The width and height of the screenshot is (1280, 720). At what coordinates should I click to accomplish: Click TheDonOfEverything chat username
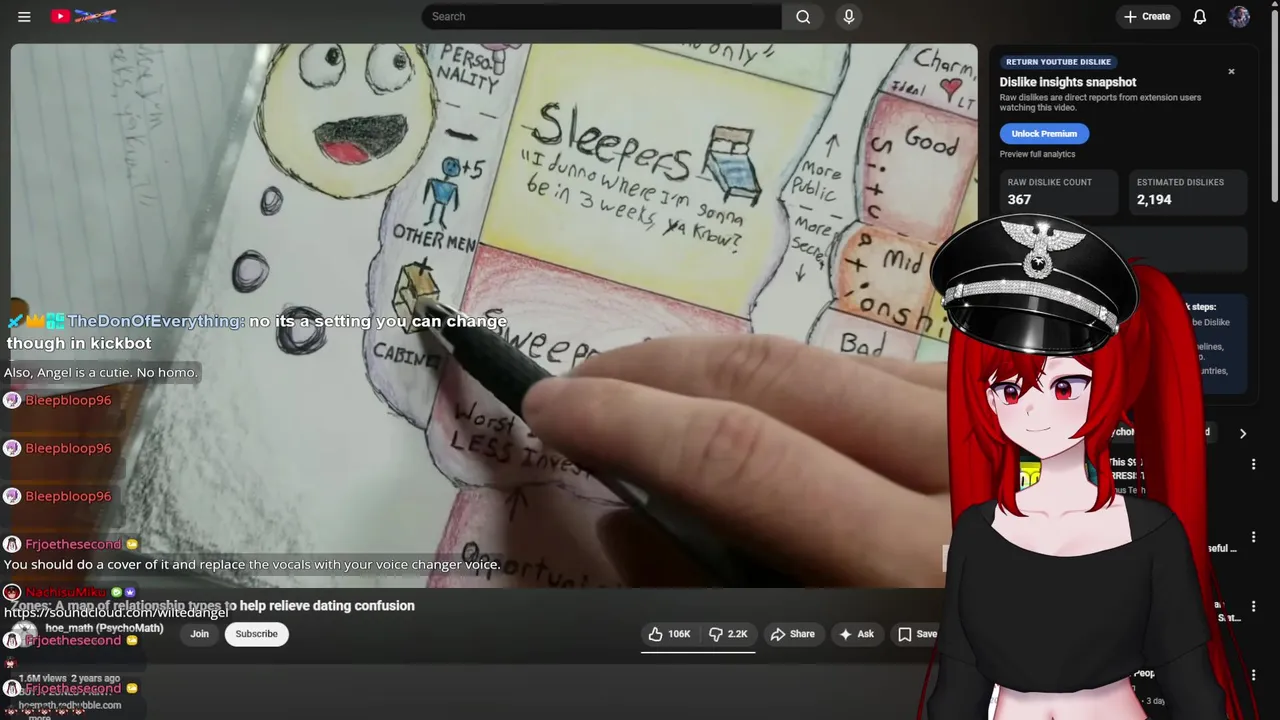154,321
